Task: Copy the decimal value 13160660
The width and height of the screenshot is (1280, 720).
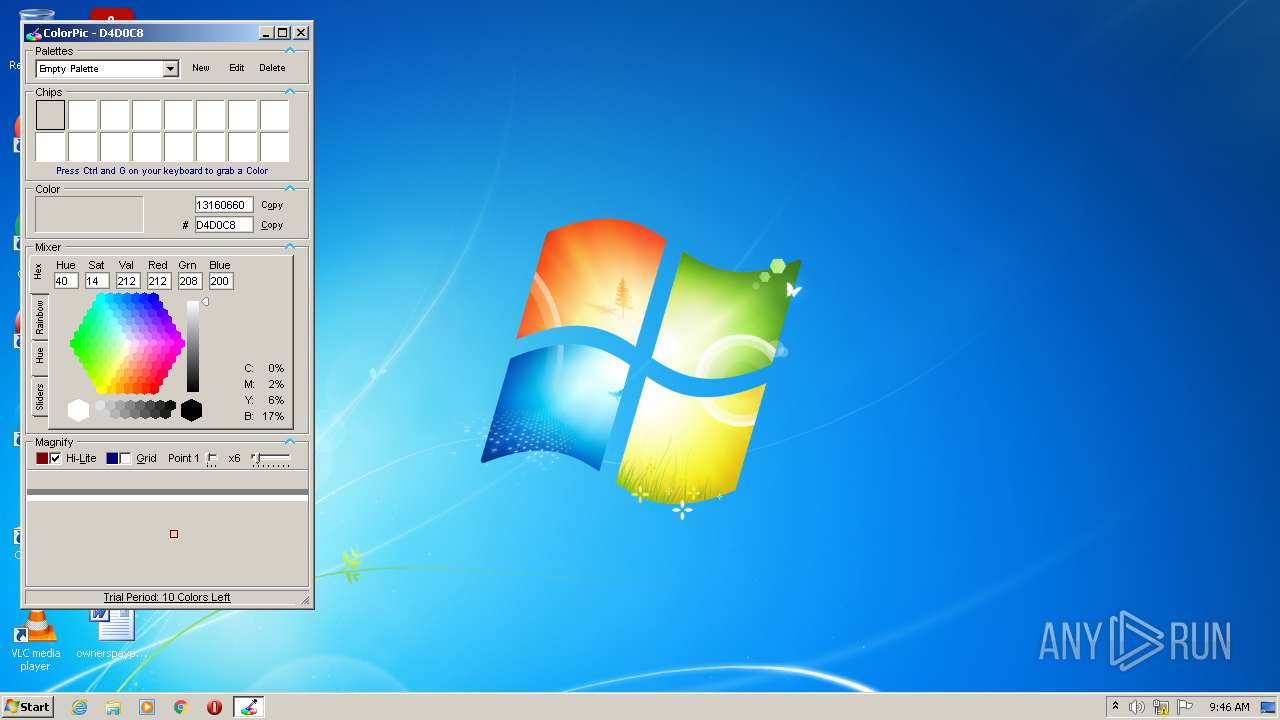Action: (x=272, y=205)
